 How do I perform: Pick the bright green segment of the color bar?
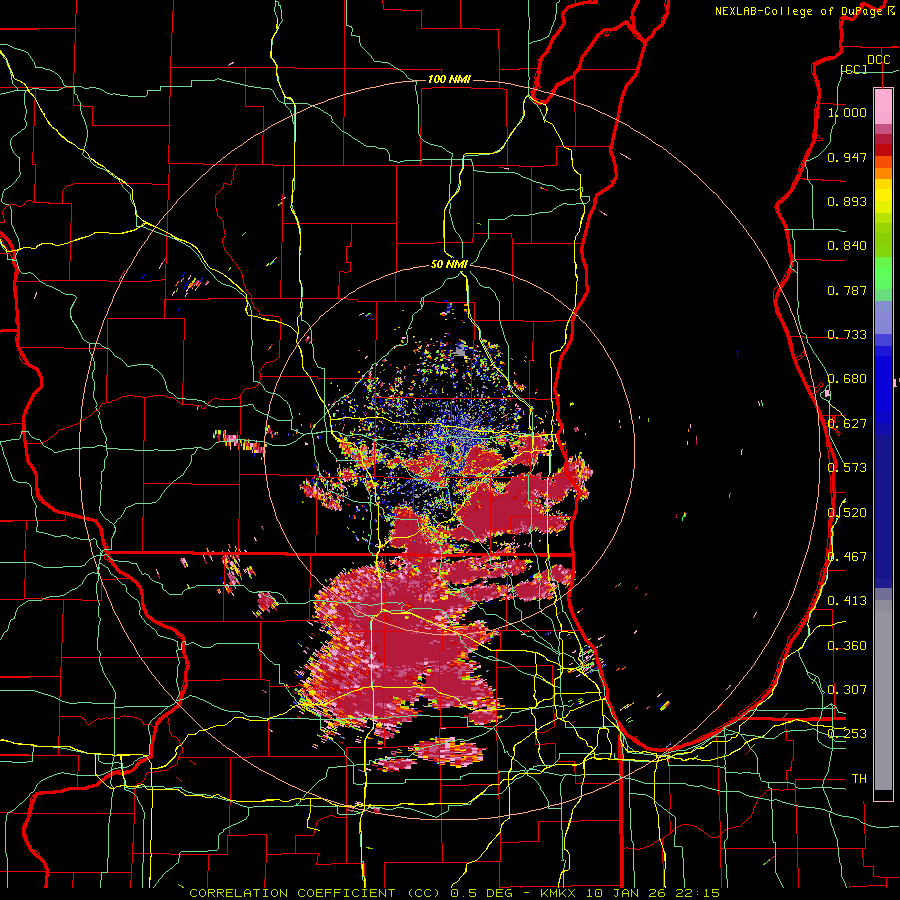[x=883, y=273]
